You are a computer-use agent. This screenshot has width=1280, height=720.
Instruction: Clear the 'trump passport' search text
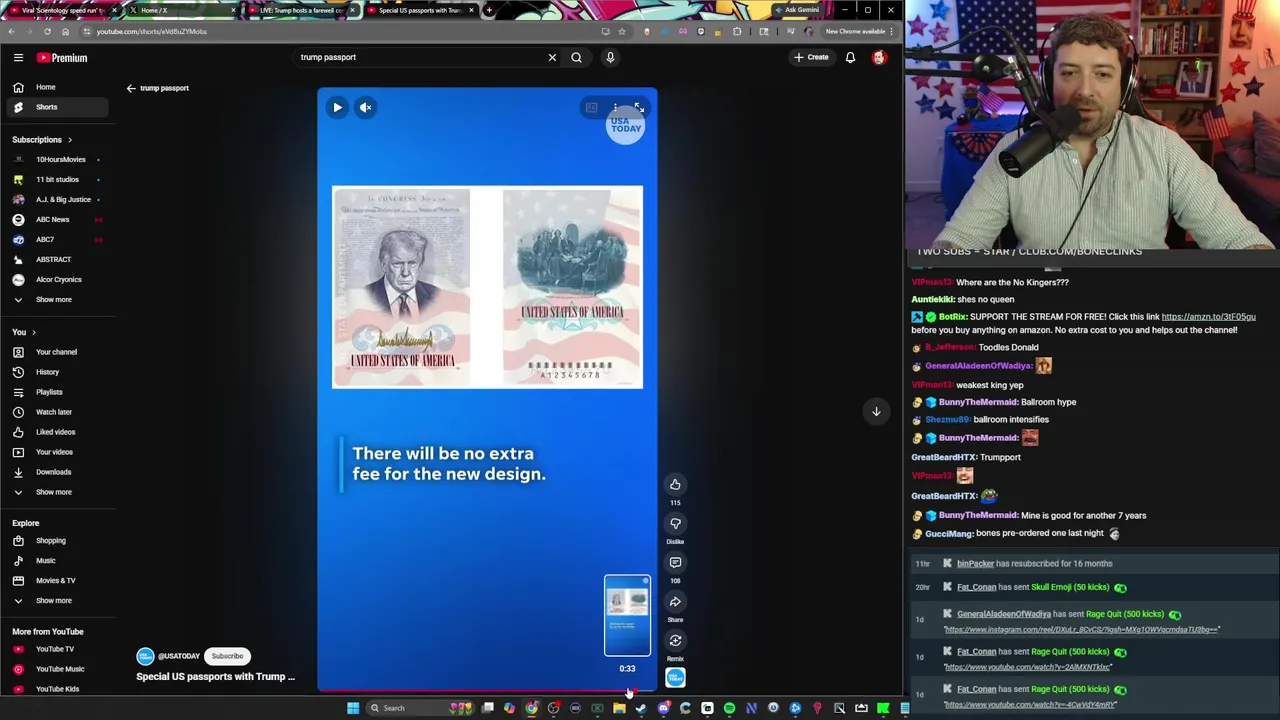552,57
